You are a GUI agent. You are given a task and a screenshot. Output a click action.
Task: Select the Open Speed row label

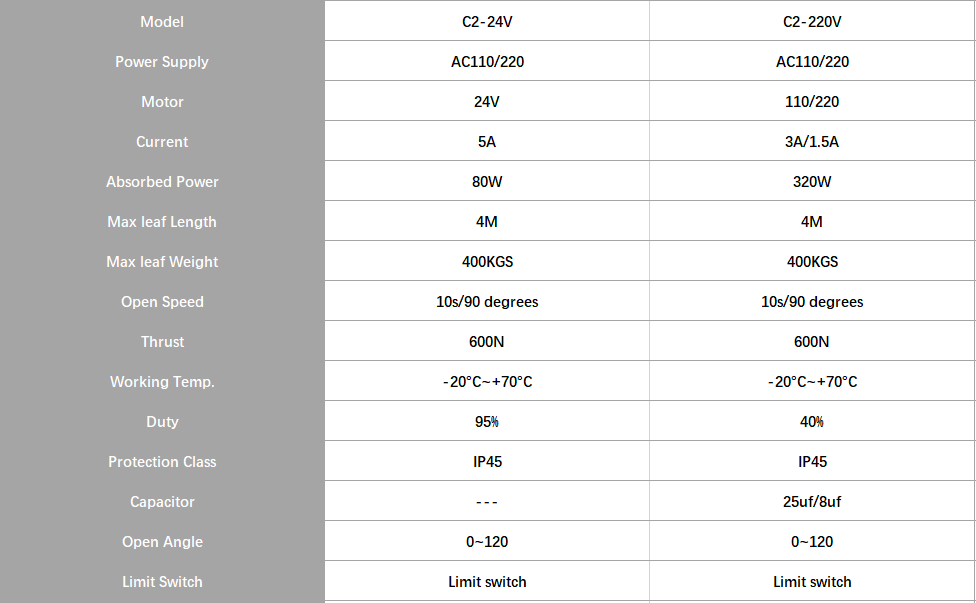click(x=162, y=302)
